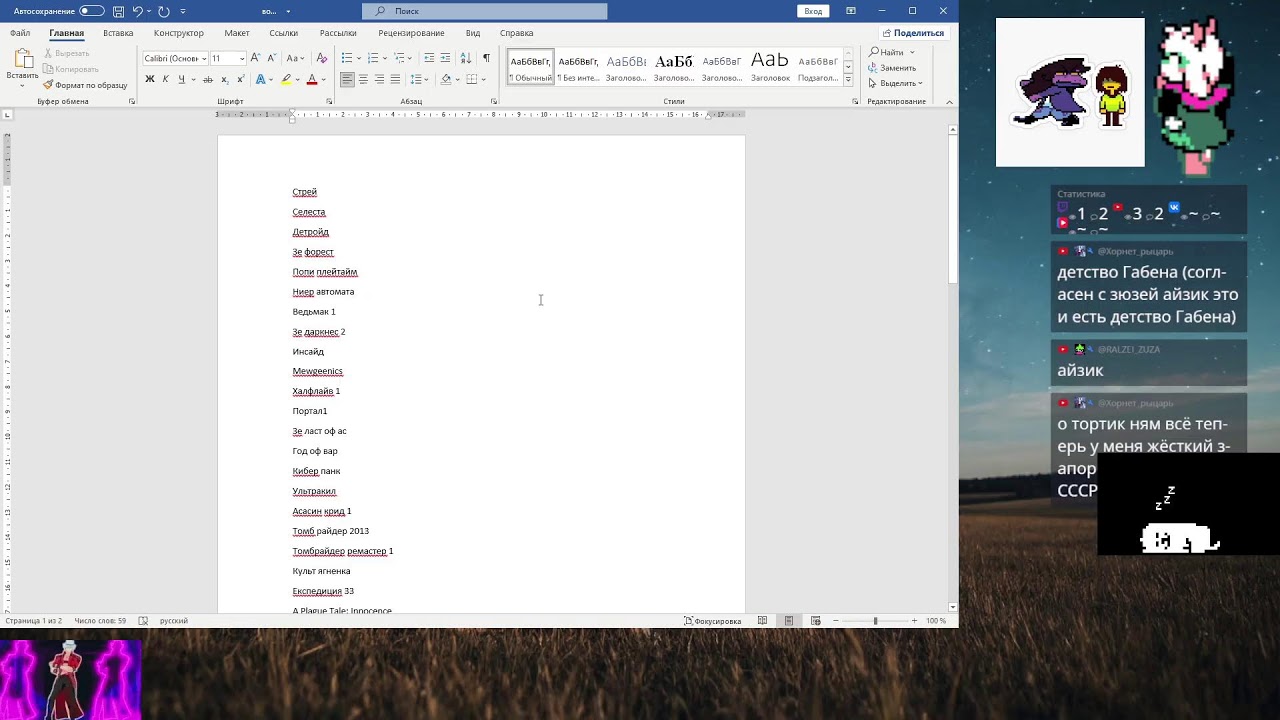The image size is (1280, 720).
Task: Open the font color dropdown arrow
Action: 323,79
